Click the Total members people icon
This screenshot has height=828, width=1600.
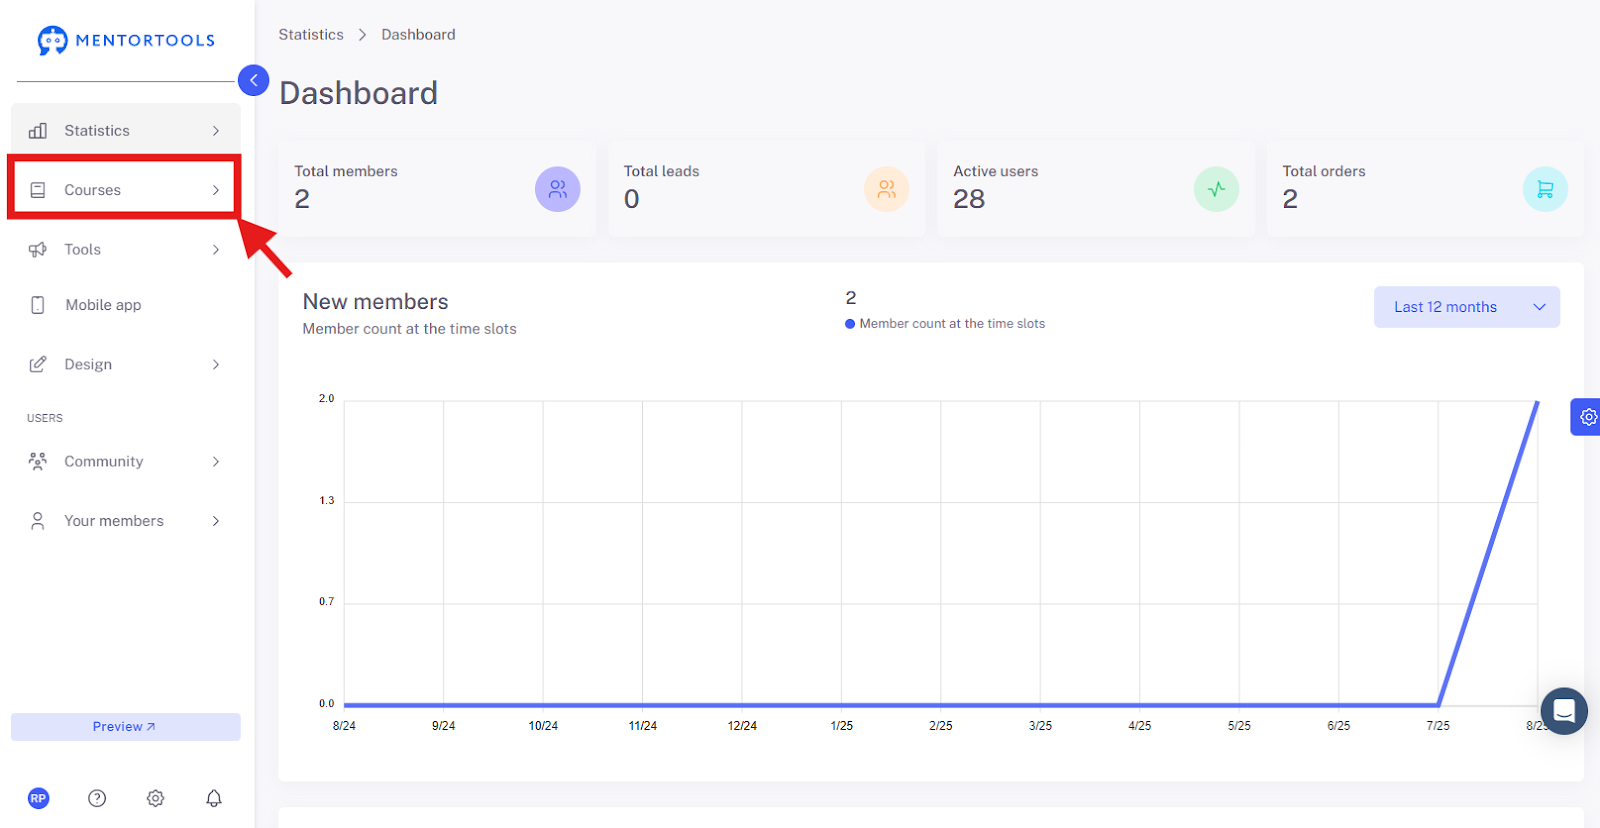pos(557,189)
